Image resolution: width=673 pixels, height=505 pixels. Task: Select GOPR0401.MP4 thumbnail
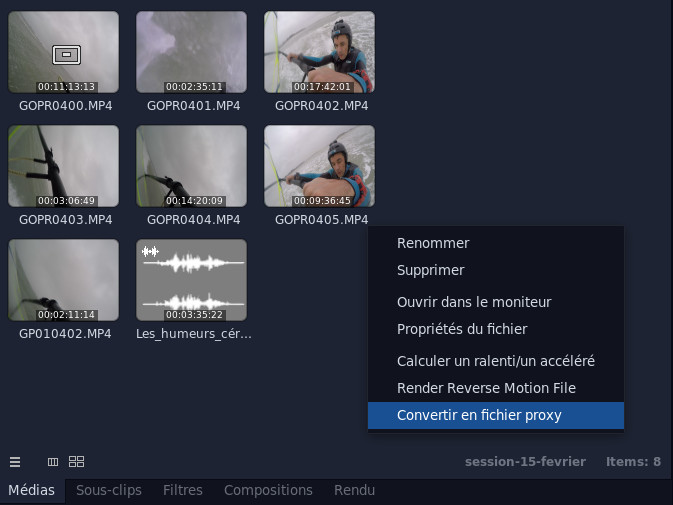pos(191,52)
